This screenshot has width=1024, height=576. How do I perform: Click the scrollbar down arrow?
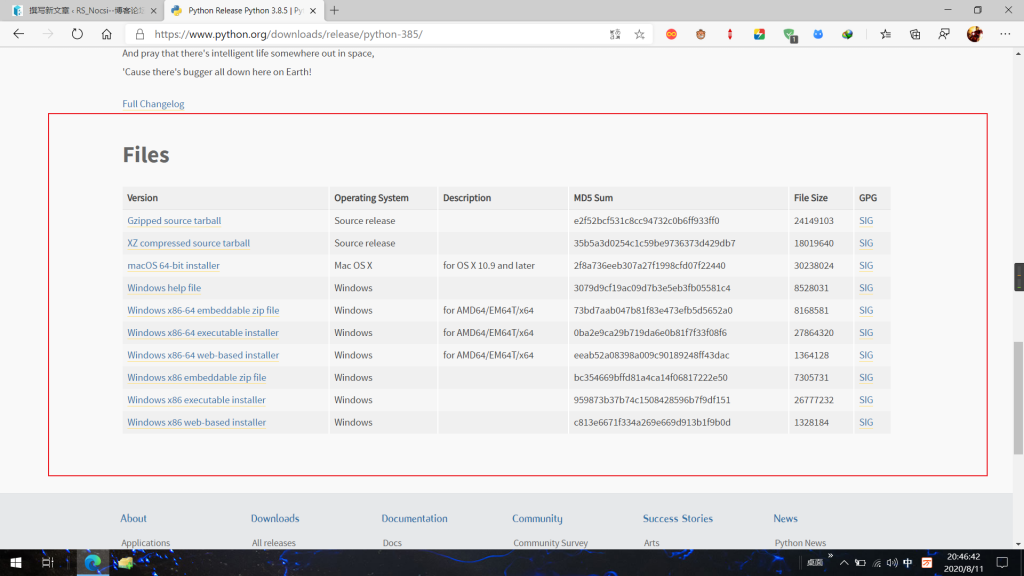tap(1018, 543)
